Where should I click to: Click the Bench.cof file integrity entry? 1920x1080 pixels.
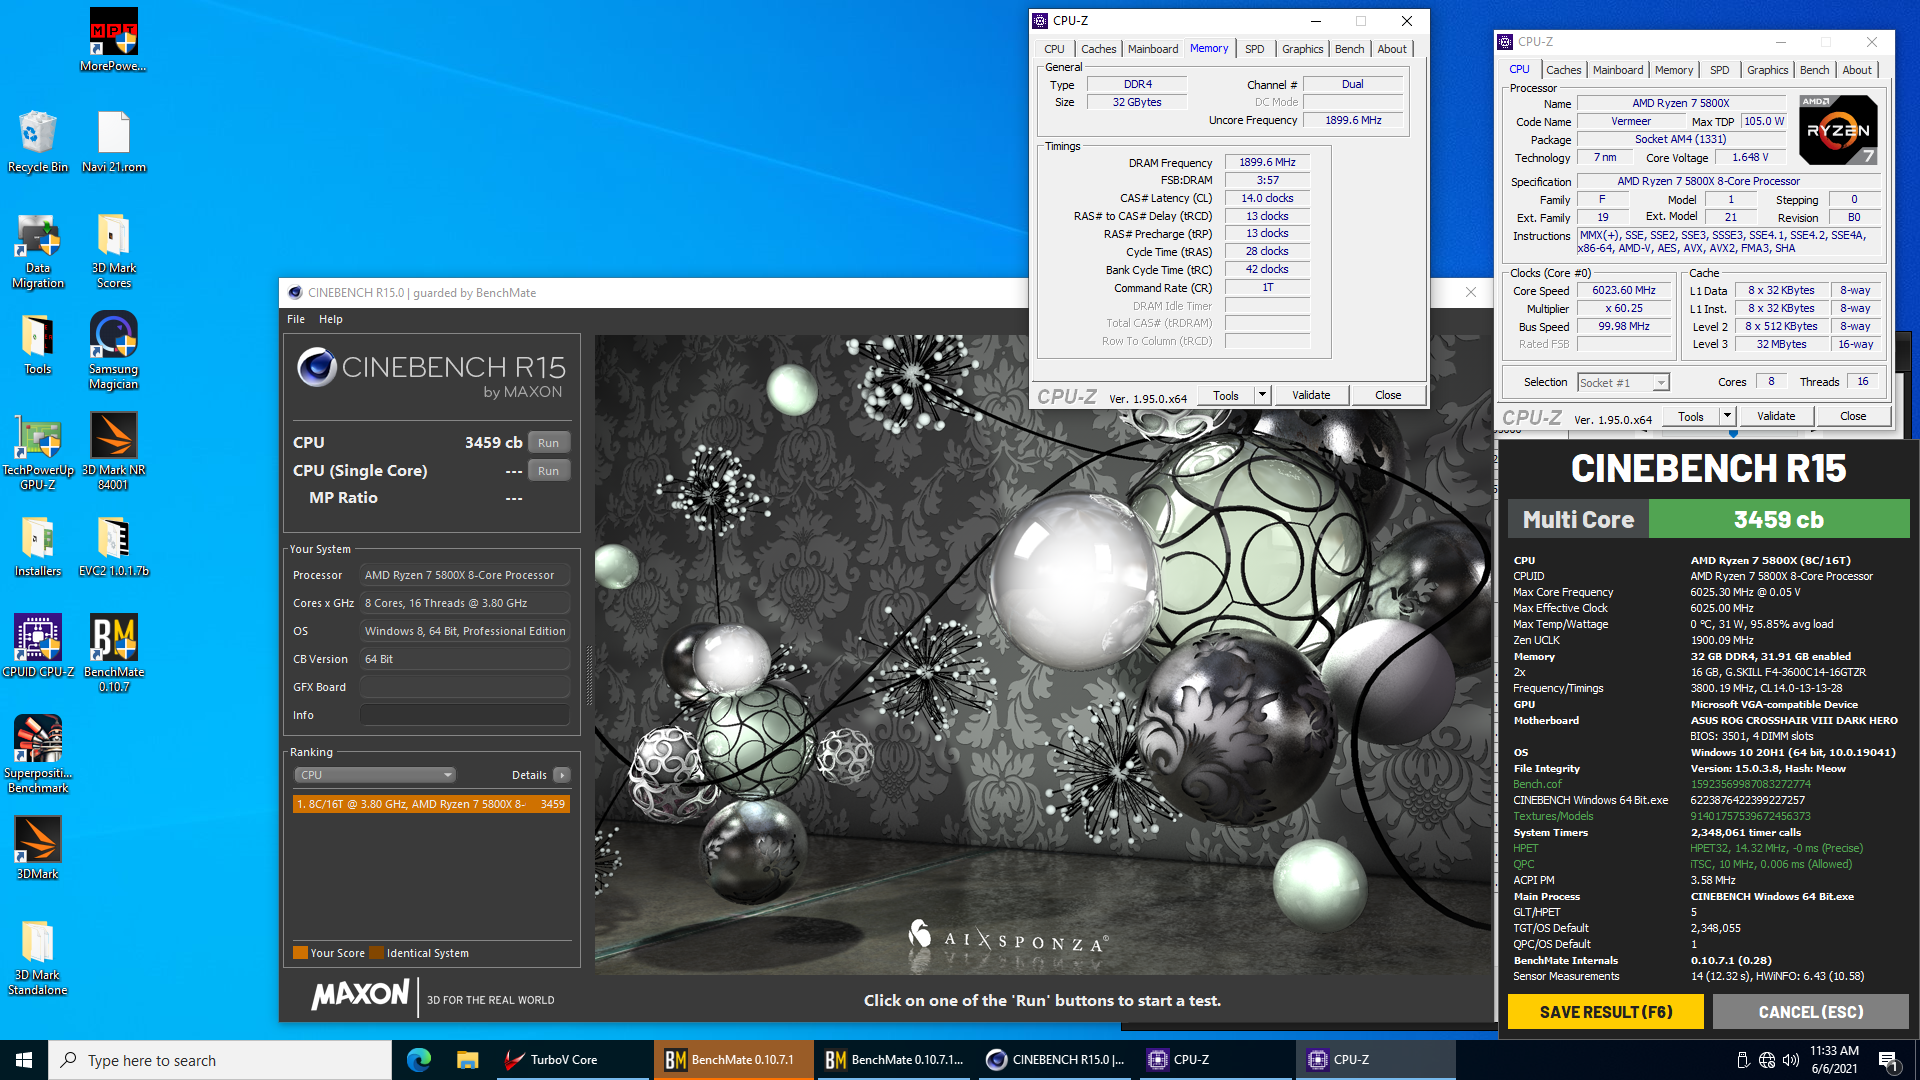[1537, 784]
